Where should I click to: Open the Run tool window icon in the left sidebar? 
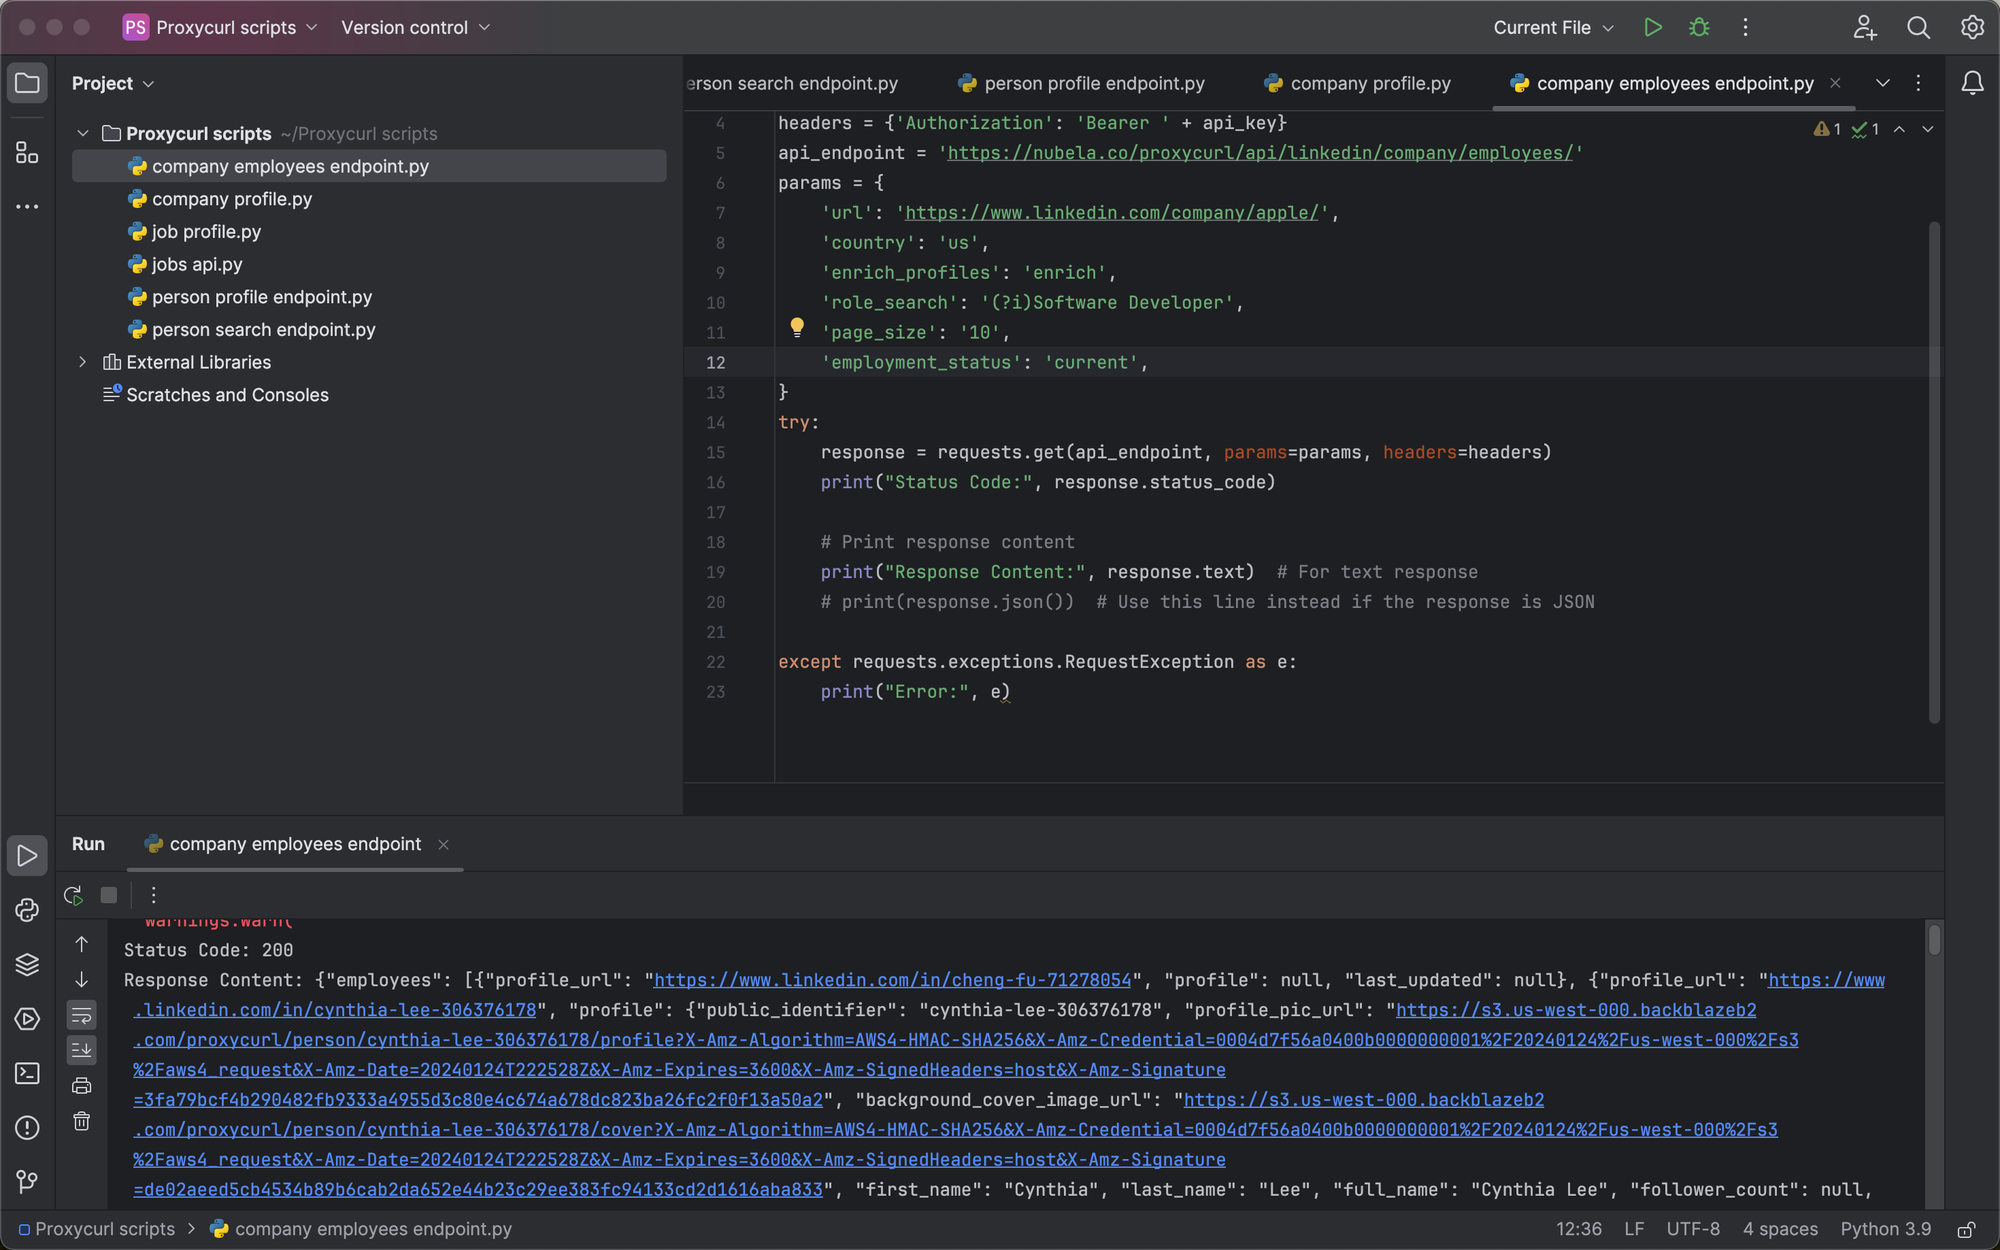pyautogui.click(x=27, y=856)
